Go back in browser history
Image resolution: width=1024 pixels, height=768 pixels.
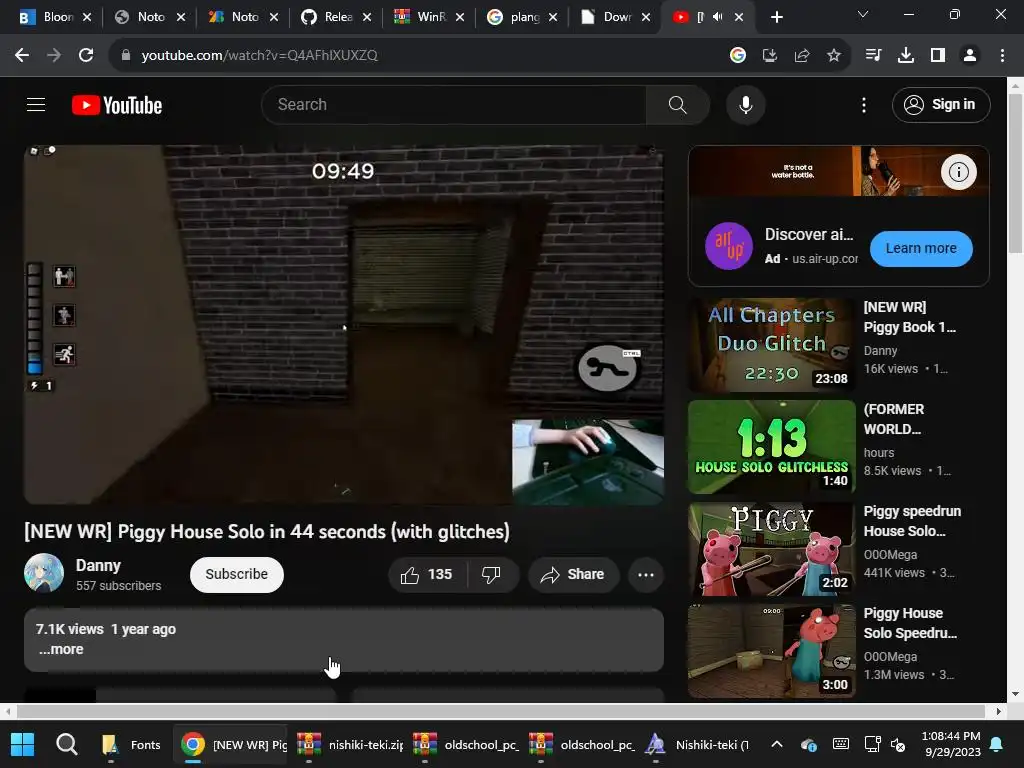(22, 56)
